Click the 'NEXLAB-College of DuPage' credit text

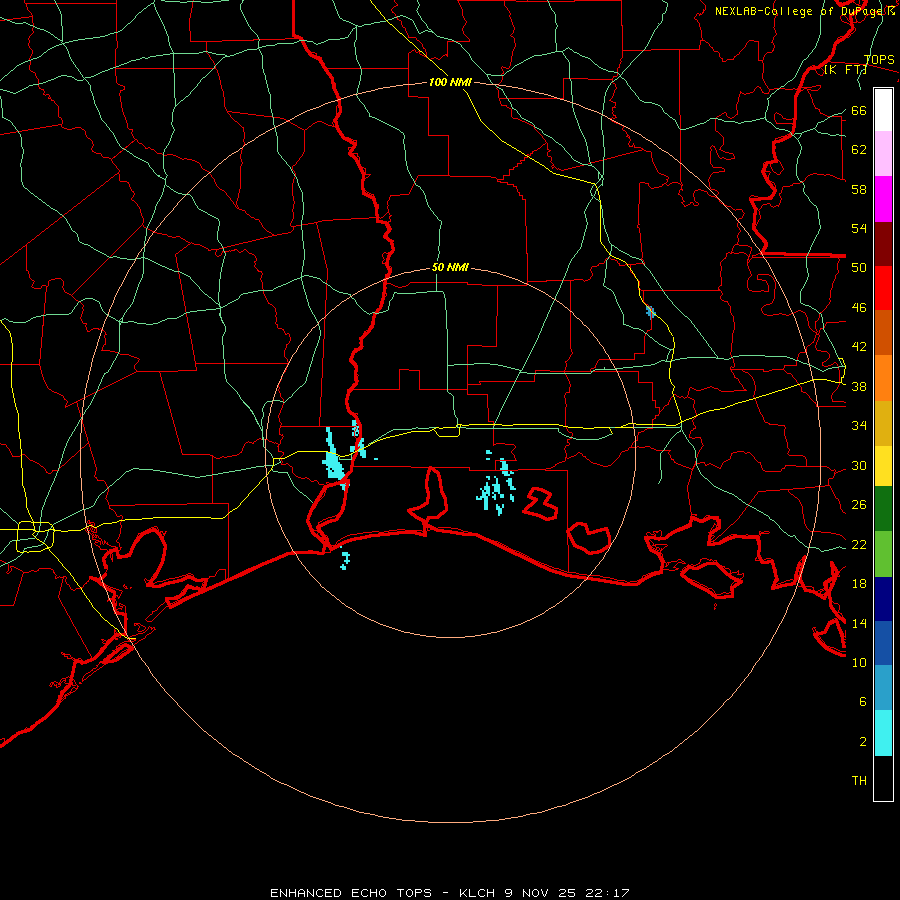pos(800,11)
